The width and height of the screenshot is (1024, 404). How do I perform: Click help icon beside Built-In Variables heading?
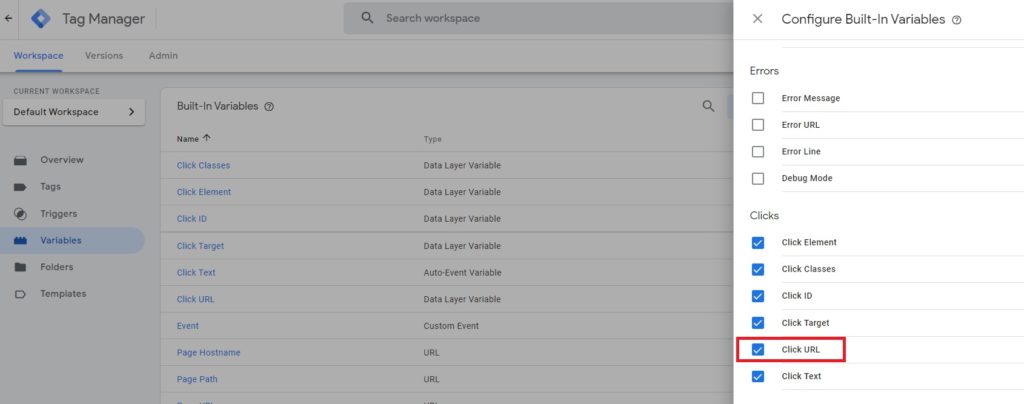269,106
